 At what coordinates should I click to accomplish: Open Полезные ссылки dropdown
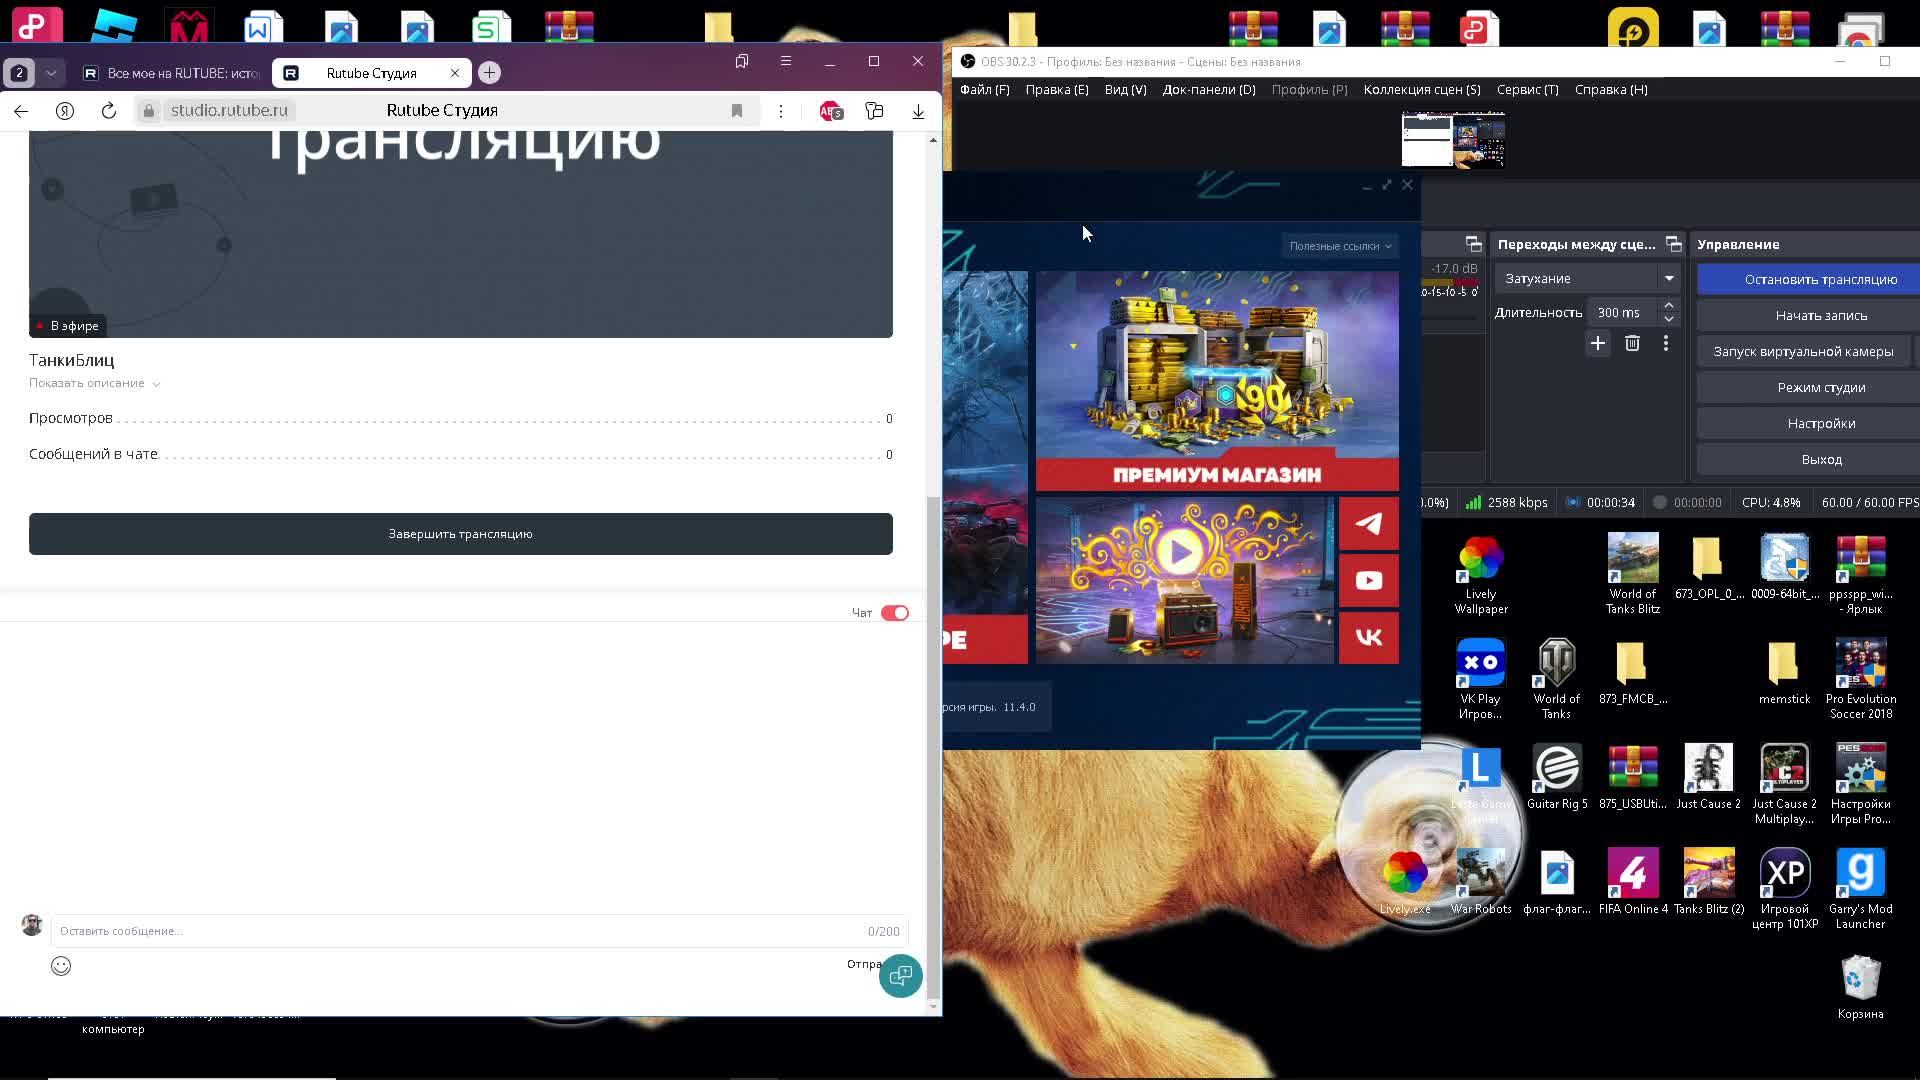click(1339, 246)
